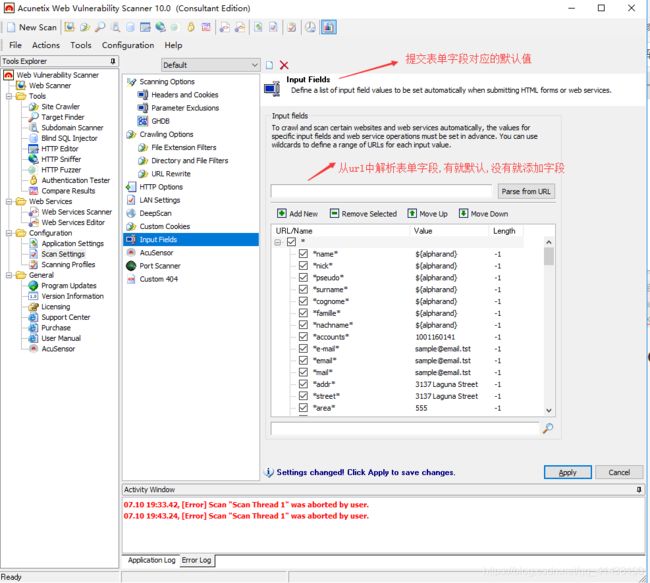Click the reporter toolbar icon at far right
The height and width of the screenshot is (583, 650).
[x=329, y=27]
